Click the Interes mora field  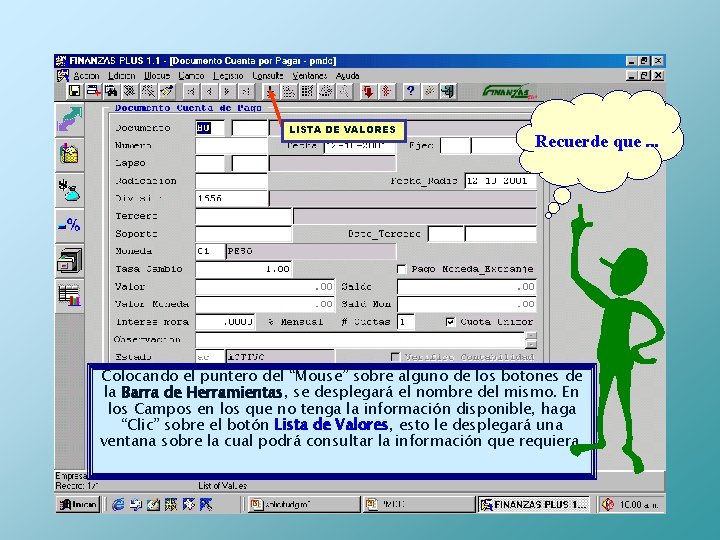coord(225,322)
